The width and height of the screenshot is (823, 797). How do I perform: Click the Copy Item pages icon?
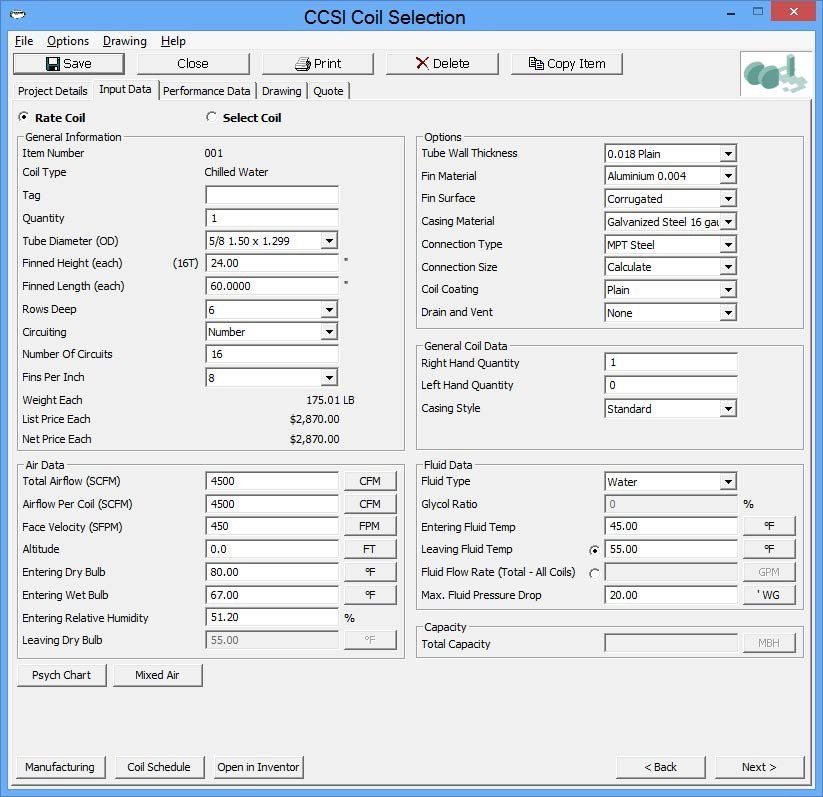[x=536, y=63]
